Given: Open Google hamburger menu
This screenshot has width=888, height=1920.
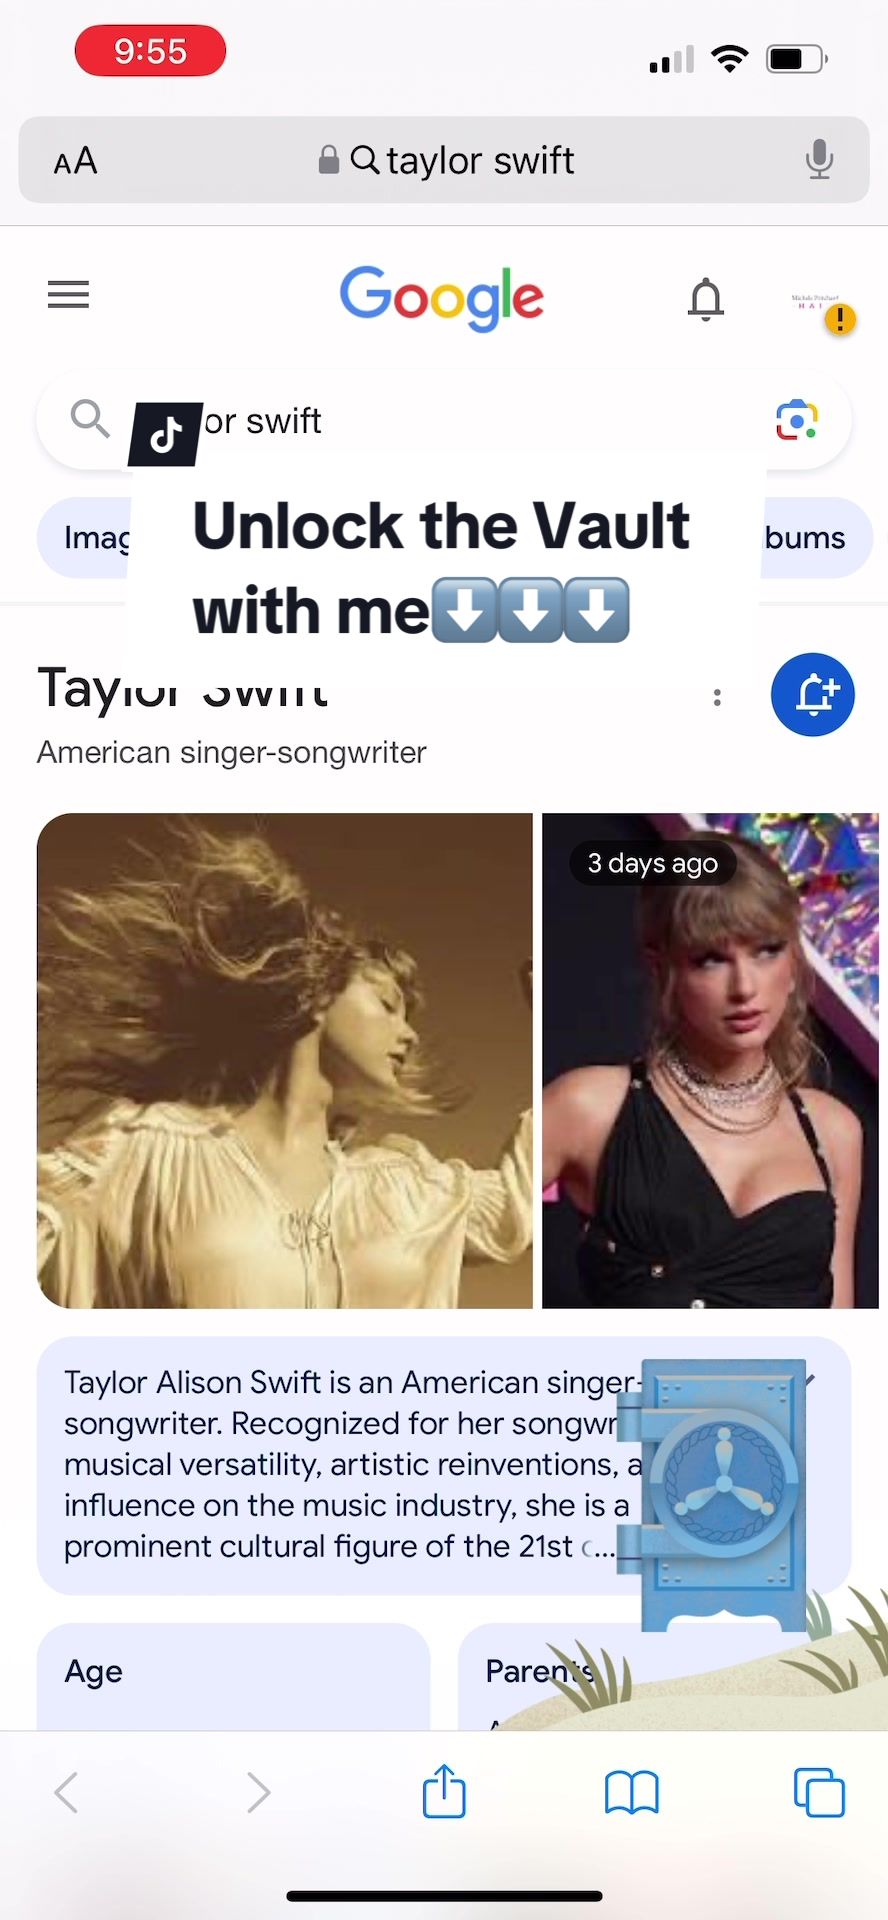Looking at the screenshot, I should (x=68, y=295).
